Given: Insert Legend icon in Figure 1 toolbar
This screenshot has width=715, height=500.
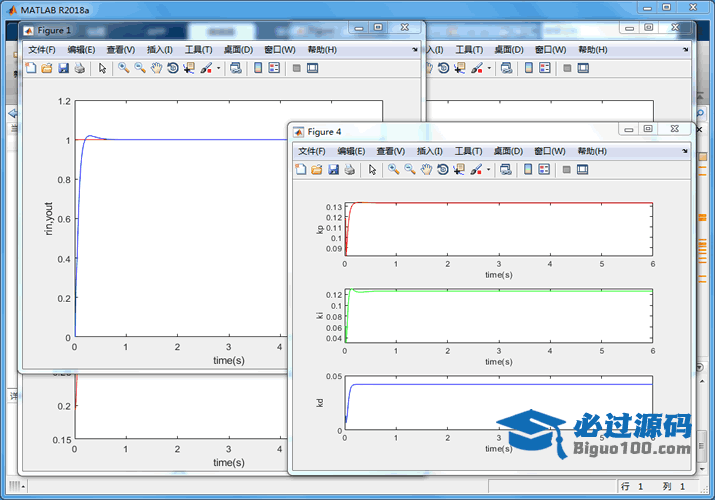Looking at the screenshot, I should pos(274,68).
